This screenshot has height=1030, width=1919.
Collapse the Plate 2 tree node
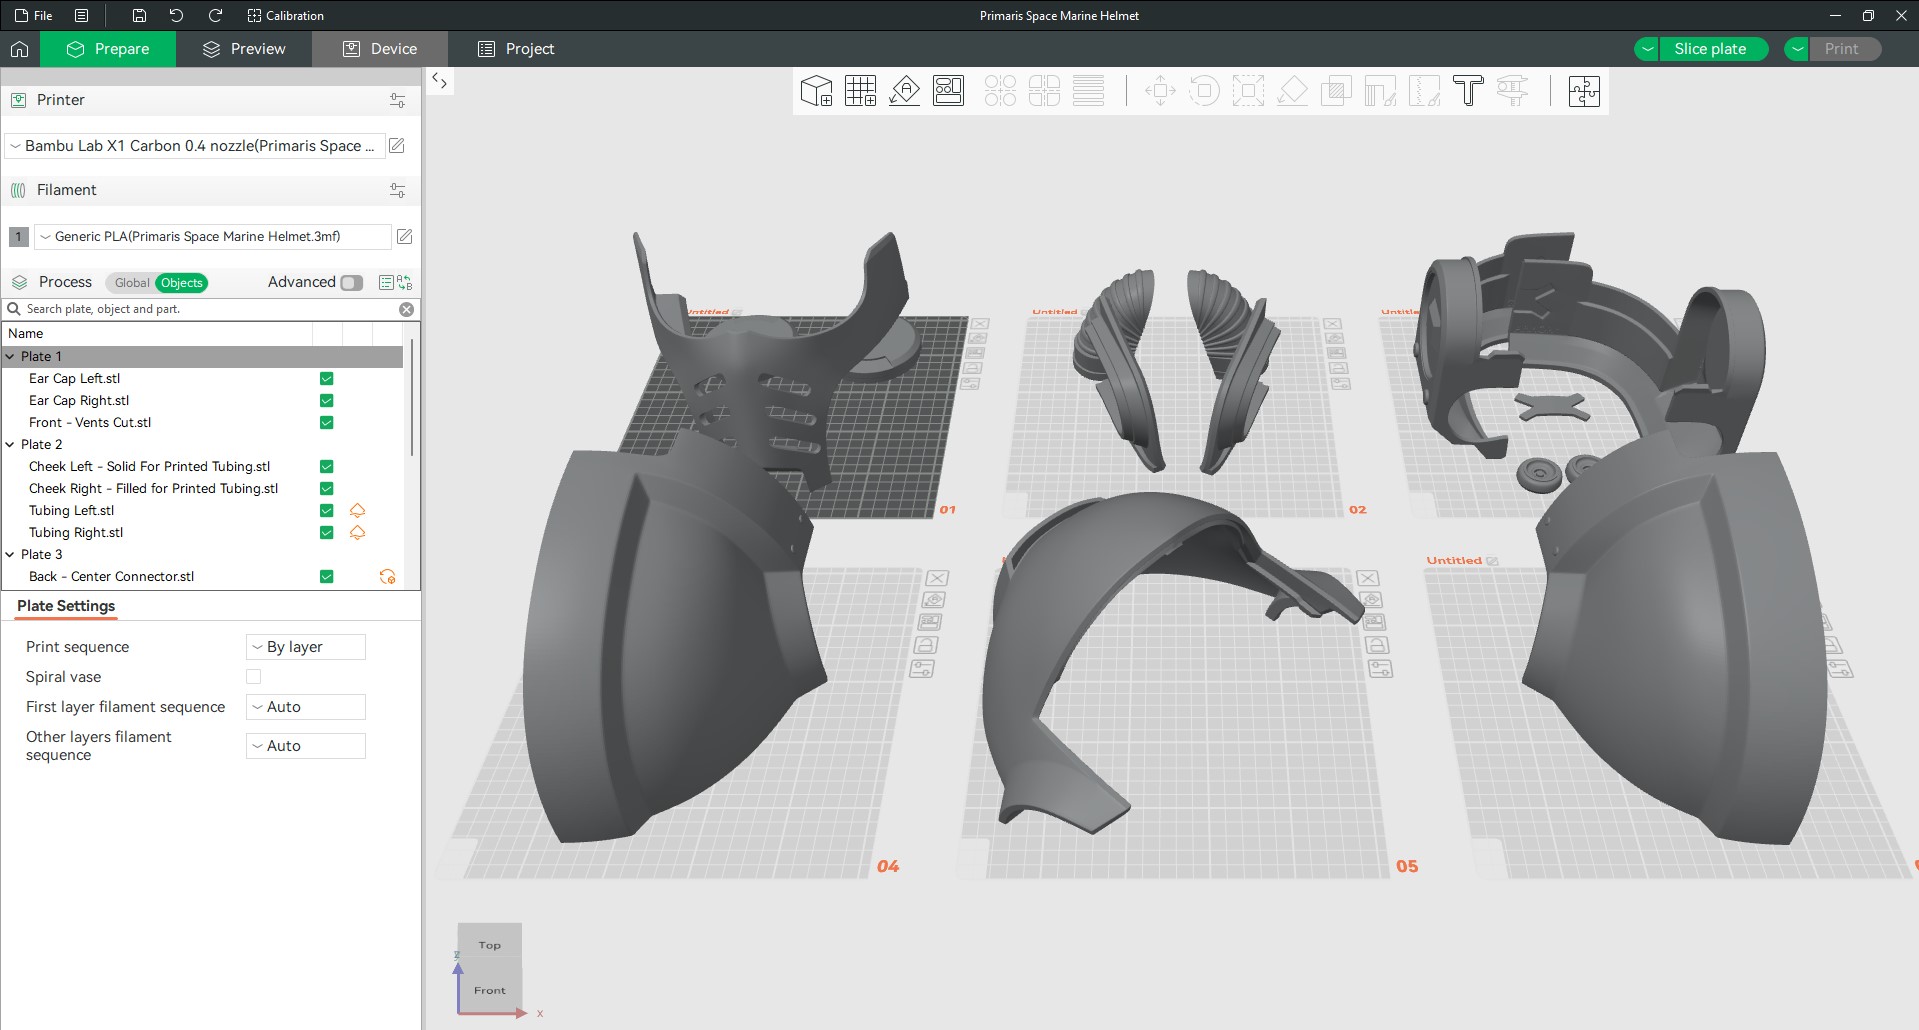11,445
